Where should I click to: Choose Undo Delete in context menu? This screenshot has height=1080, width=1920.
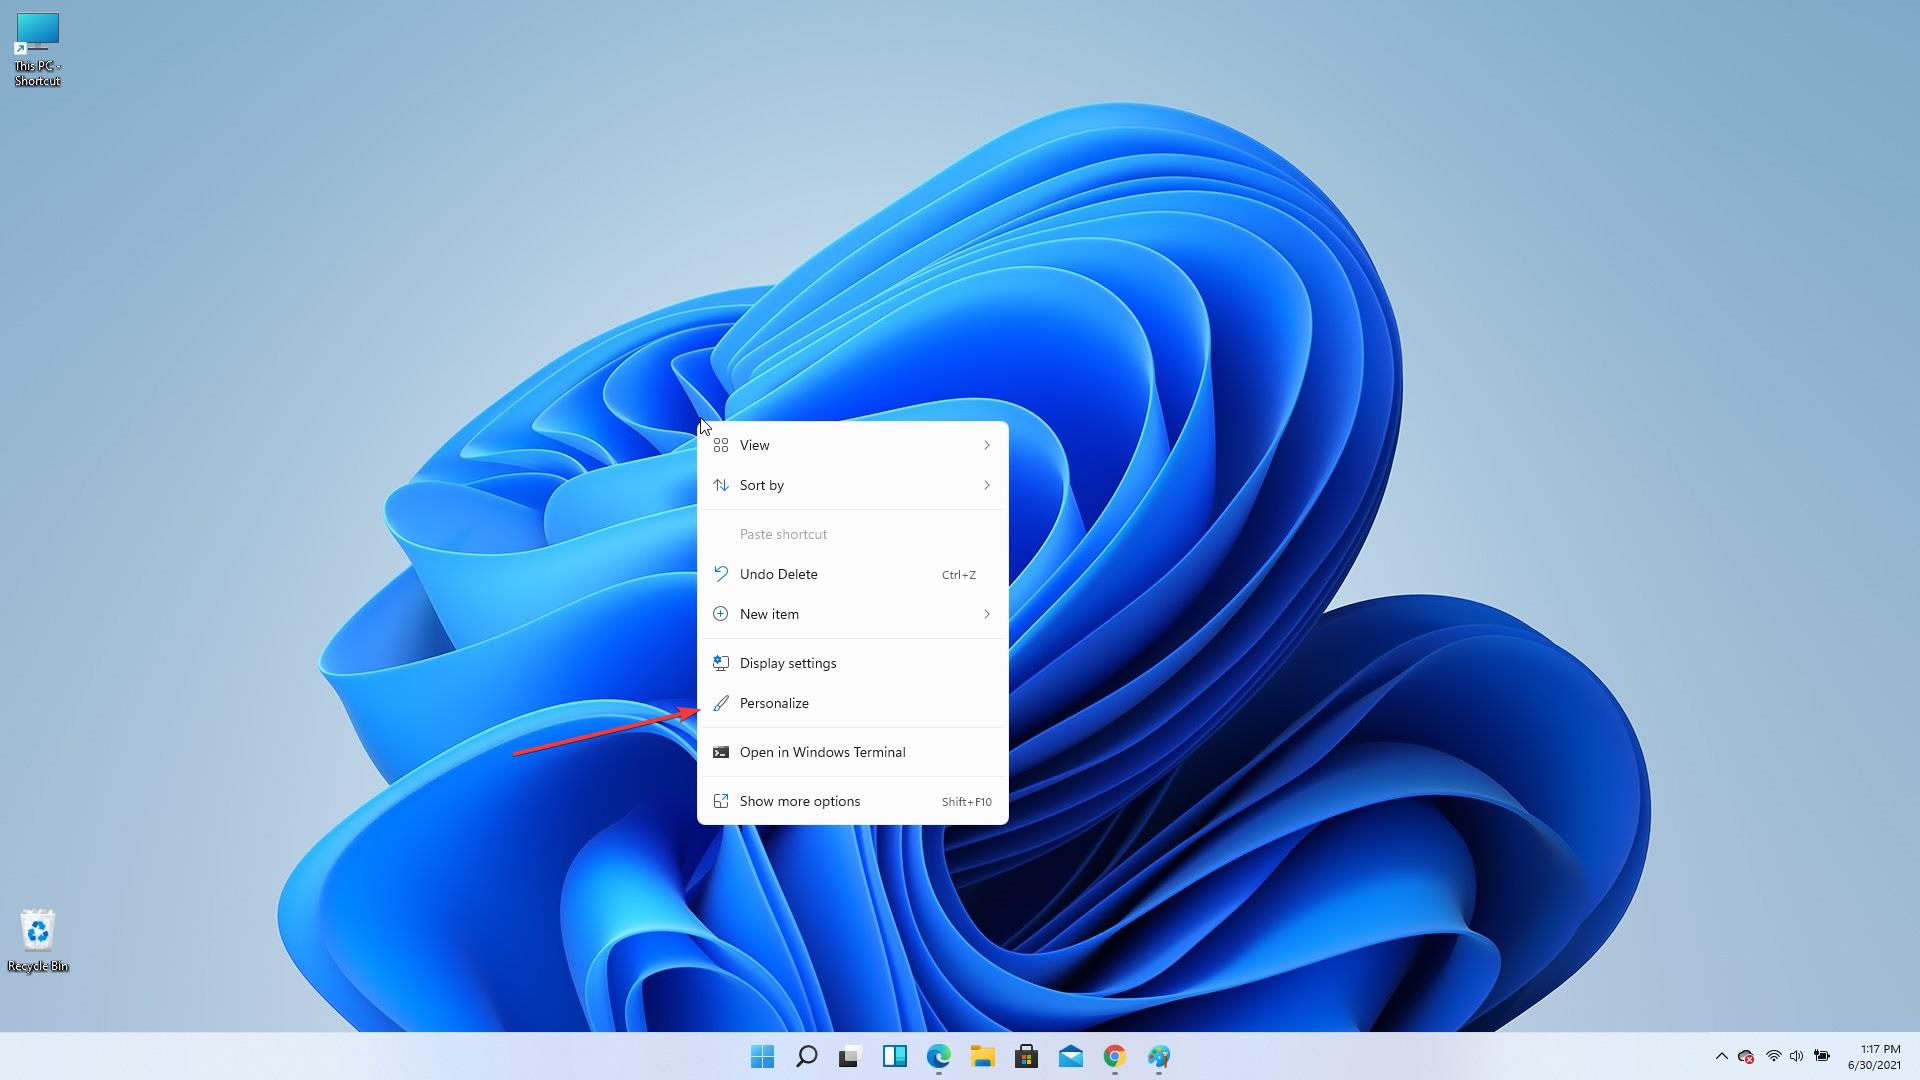pos(852,574)
